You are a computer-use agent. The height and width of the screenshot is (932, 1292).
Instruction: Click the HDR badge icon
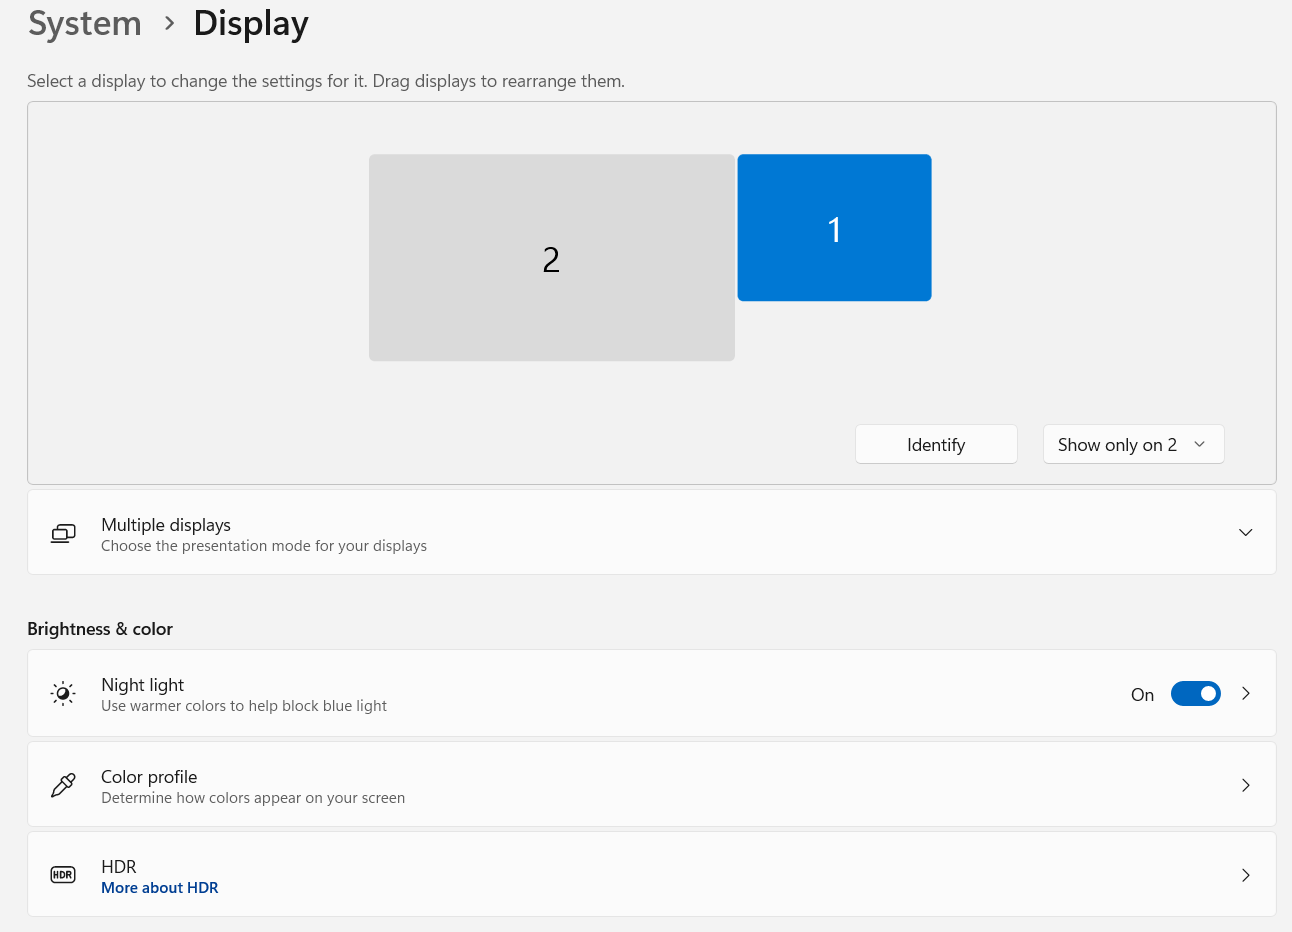pos(63,875)
